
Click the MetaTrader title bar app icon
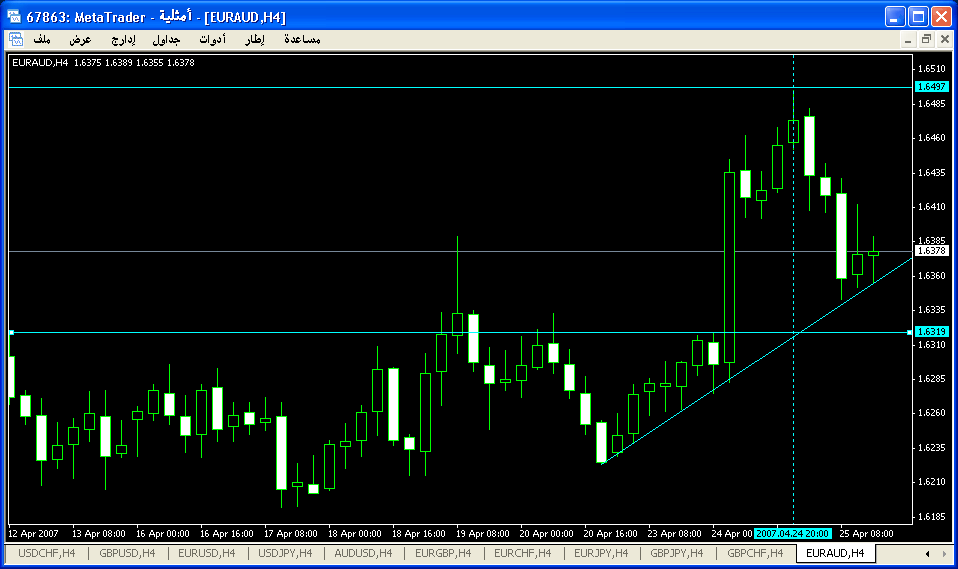tap(13, 17)
